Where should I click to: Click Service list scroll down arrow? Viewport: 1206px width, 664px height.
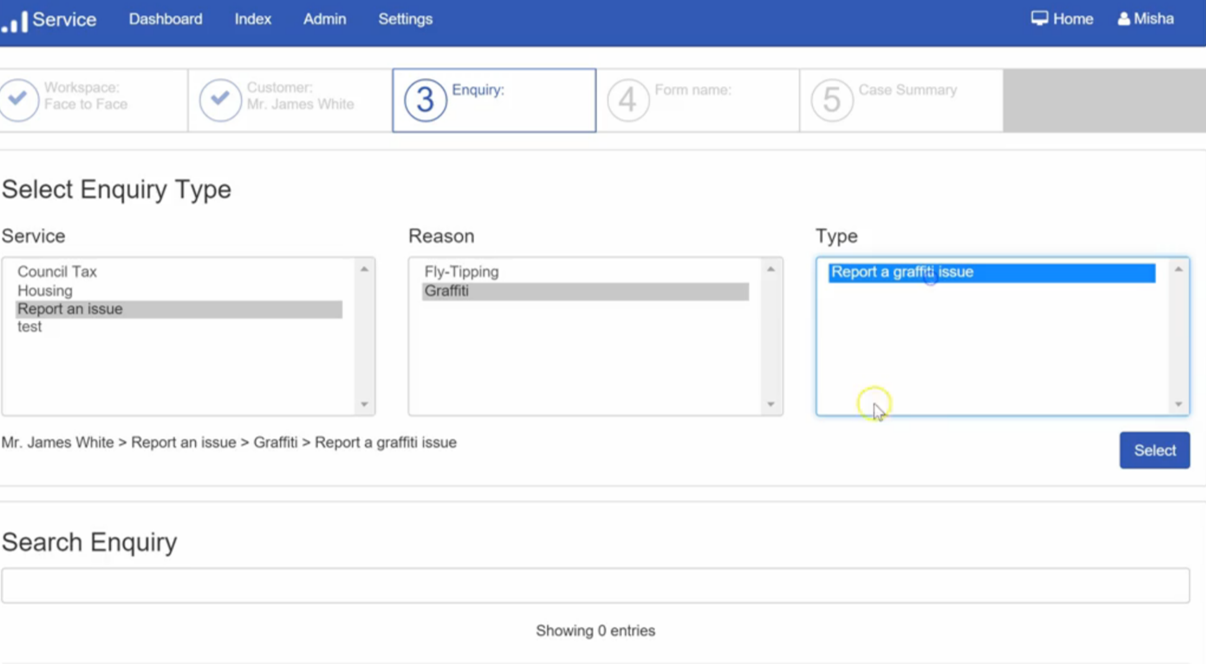point(364,405)
